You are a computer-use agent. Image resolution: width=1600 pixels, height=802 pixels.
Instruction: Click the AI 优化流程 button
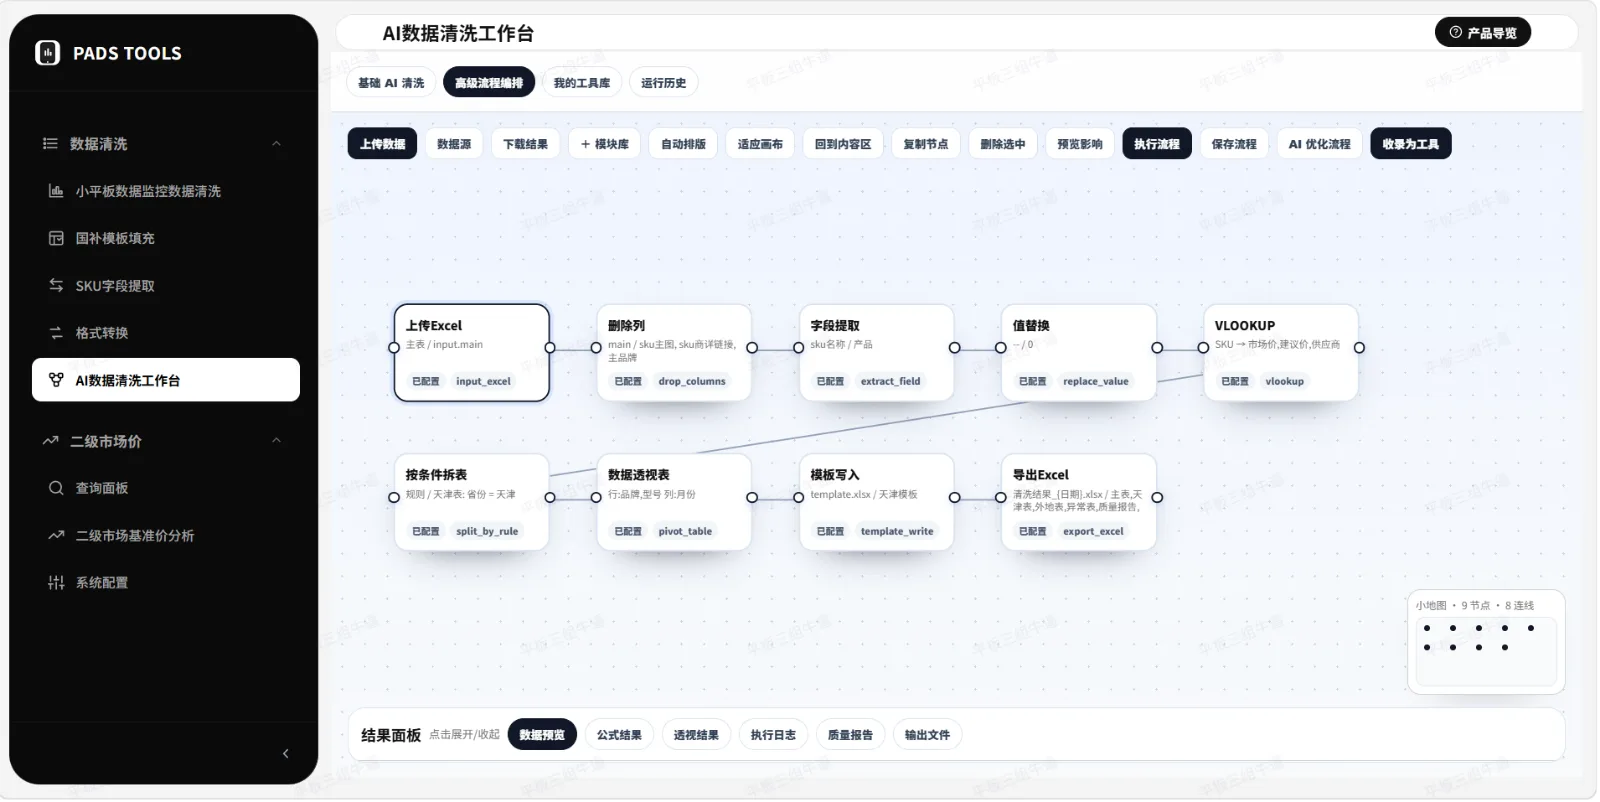(x=1319, y=144)
